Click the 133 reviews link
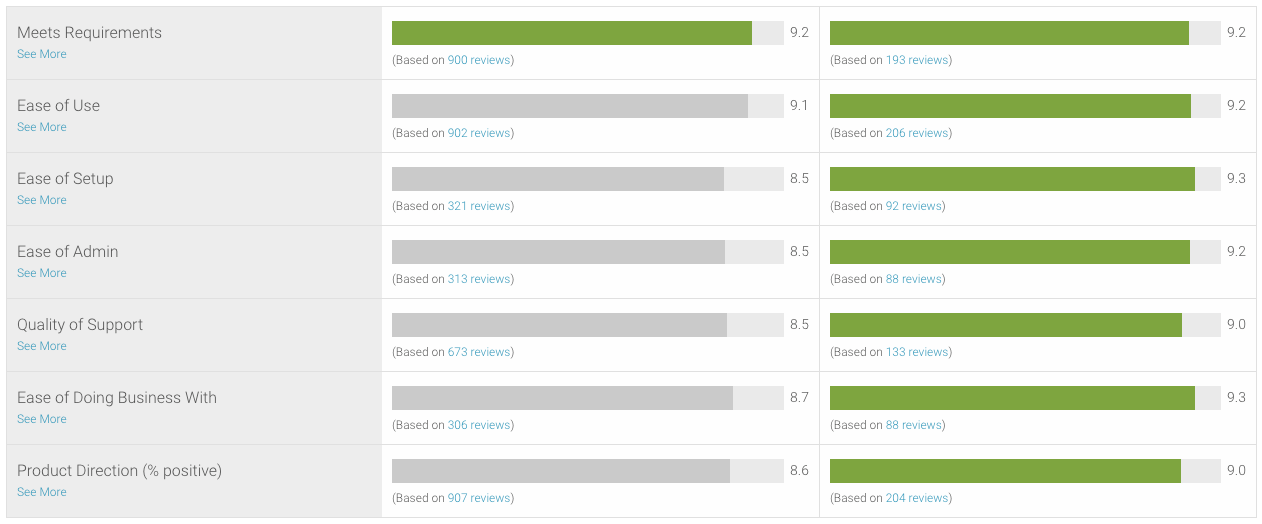The image size is (1262, 524). point(917,352)
